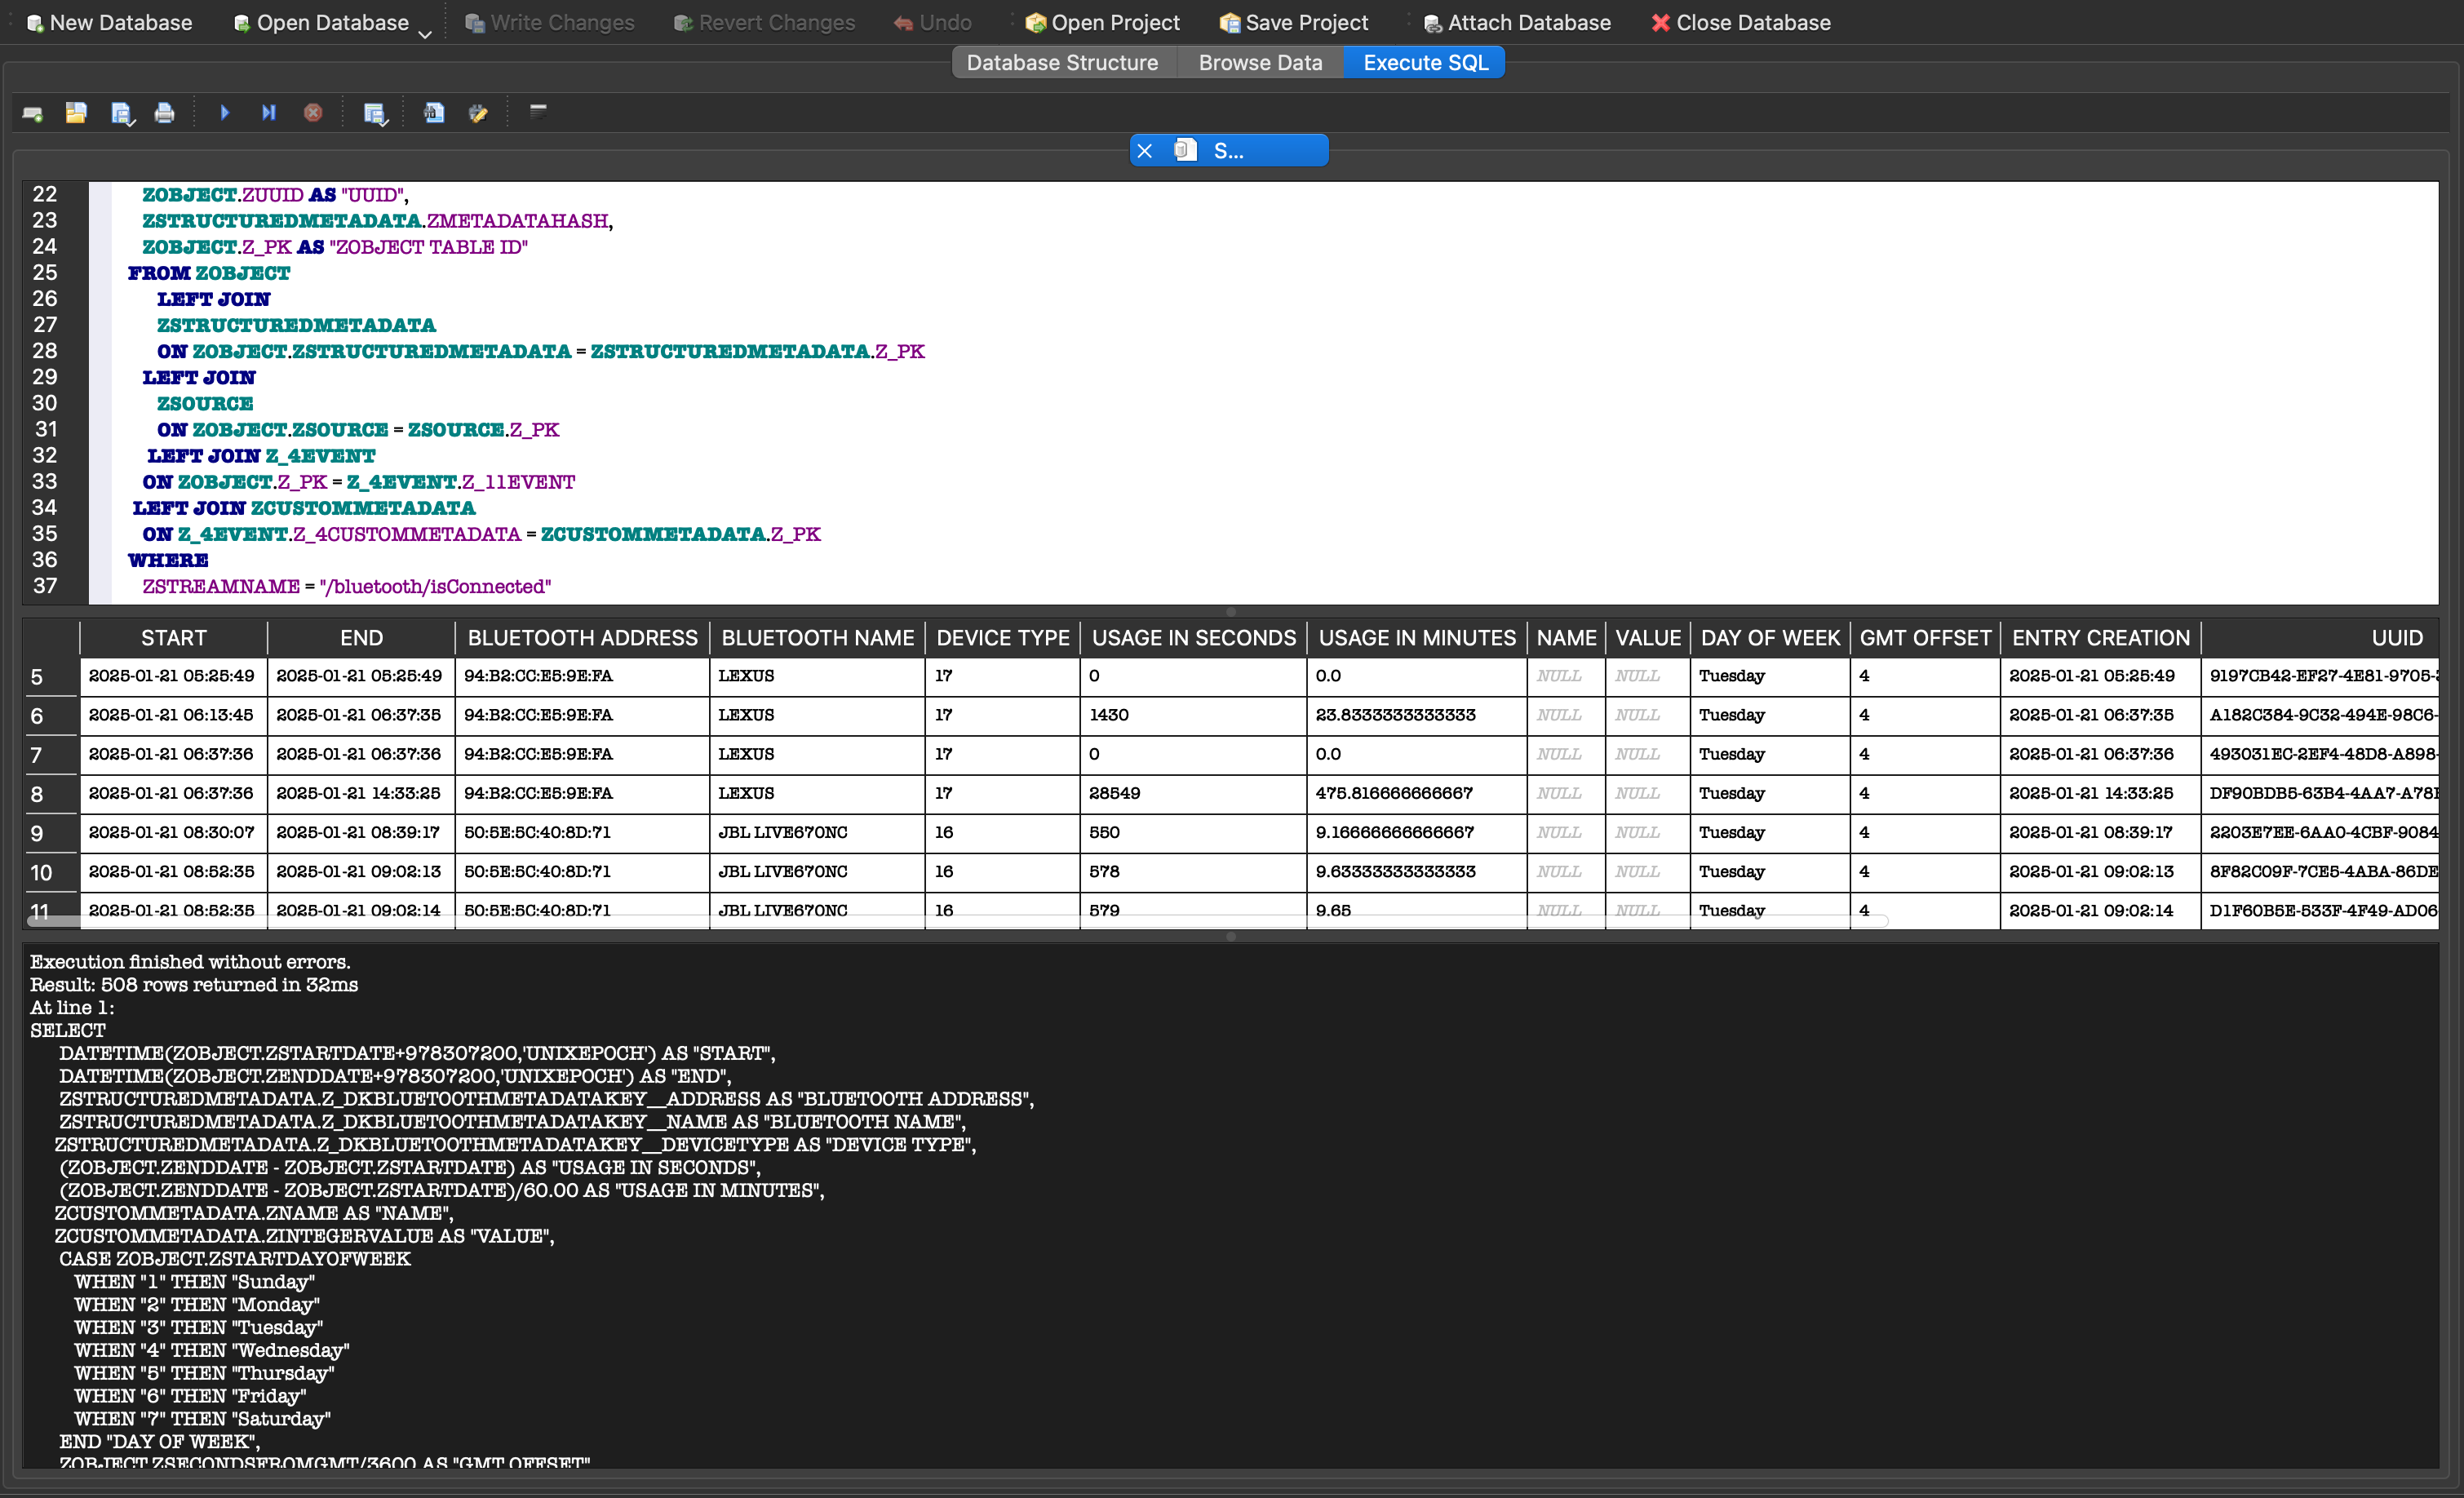Click start cell 2025-01-21 08:30:07
The image size is (2464, 1498).
point(173,833)
